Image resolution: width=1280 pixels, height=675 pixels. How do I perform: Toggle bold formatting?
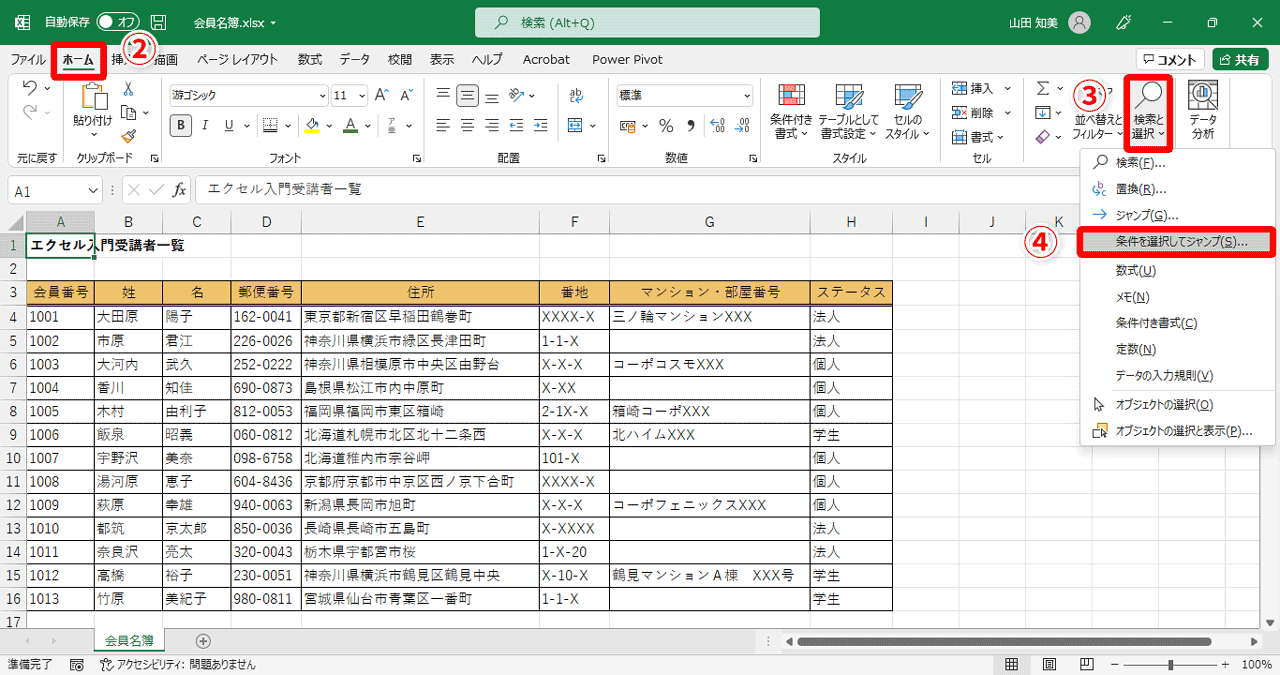180,126
